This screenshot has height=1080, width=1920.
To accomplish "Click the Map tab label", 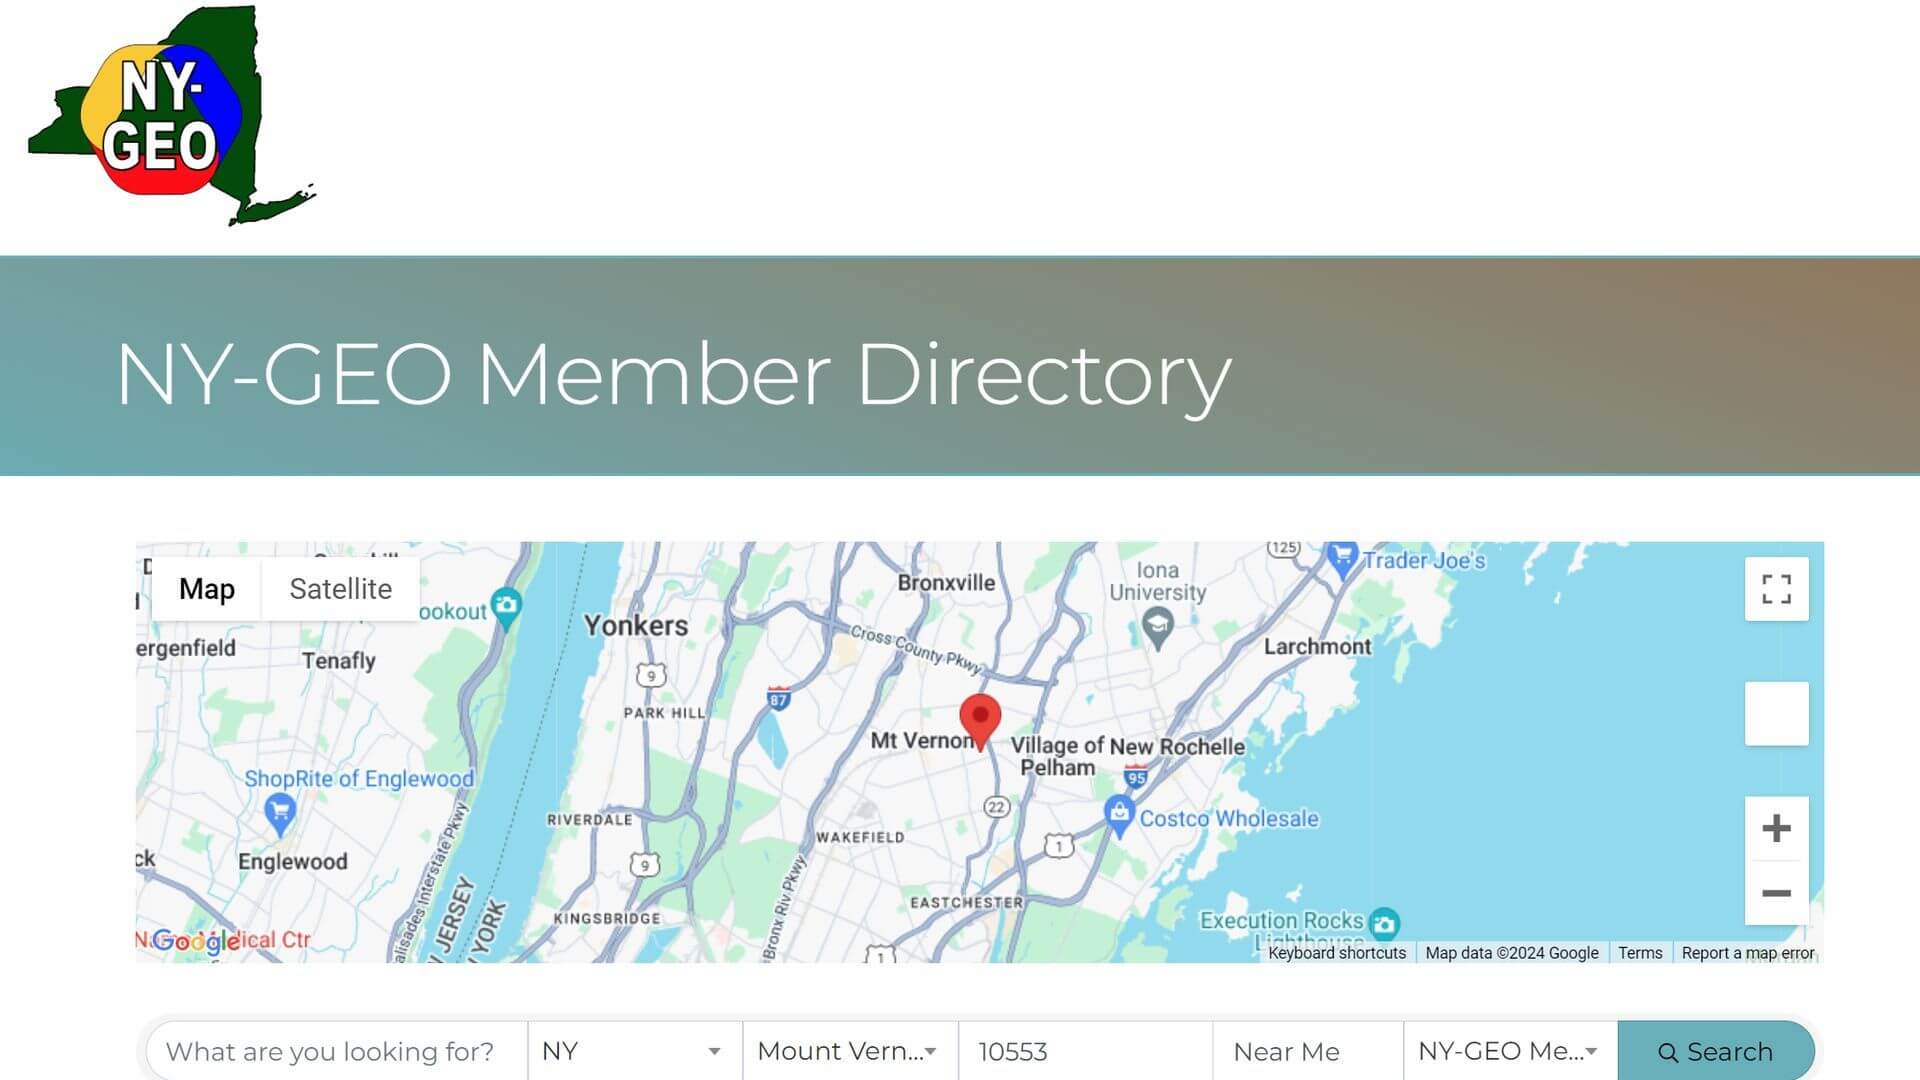I will click(206, 588).
